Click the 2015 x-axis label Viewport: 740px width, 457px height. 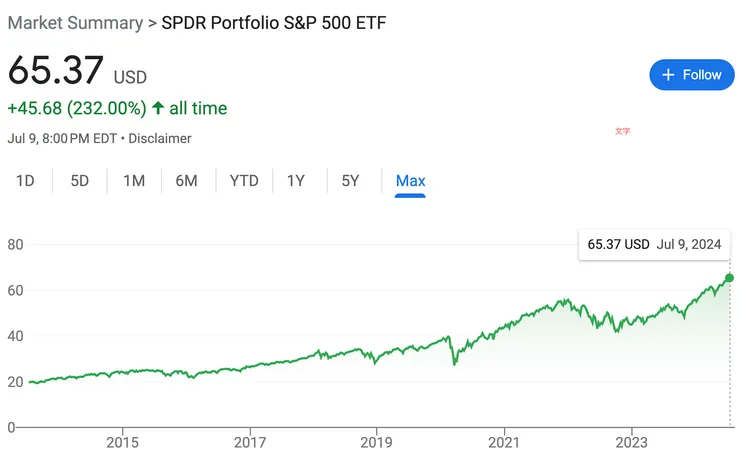coord(122,441)
